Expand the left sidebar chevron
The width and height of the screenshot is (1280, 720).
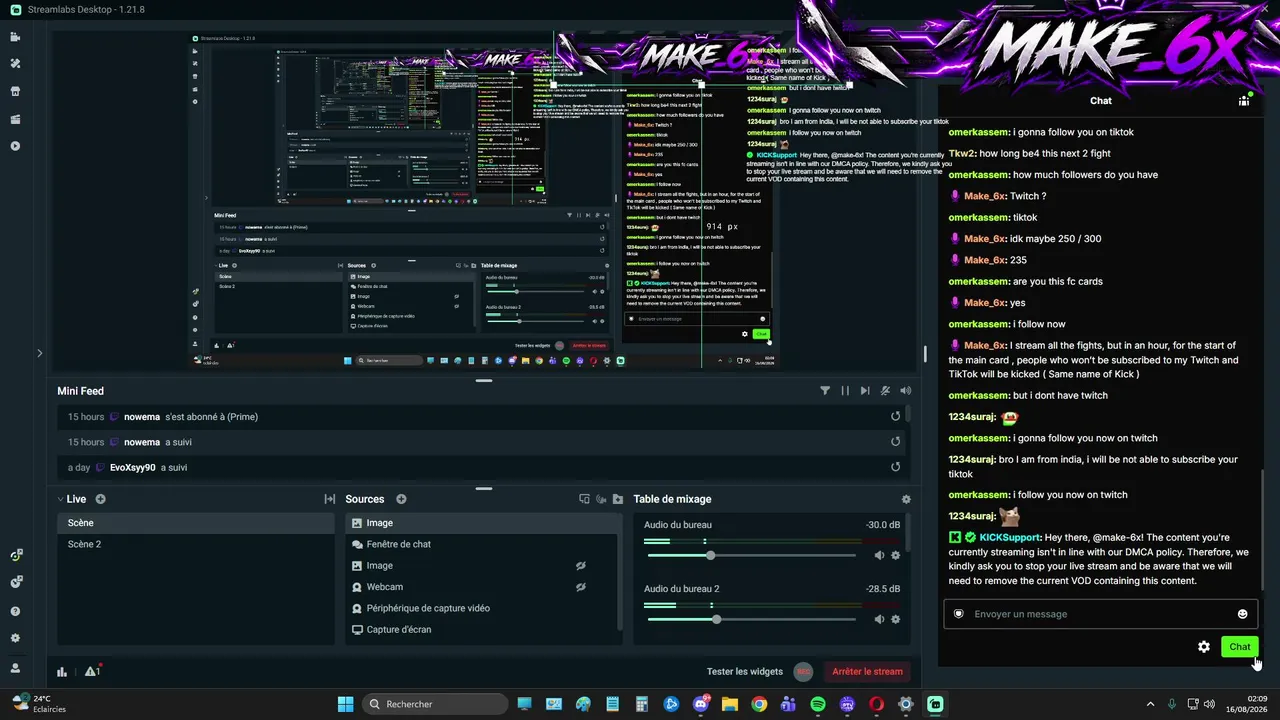click(40, 353)
